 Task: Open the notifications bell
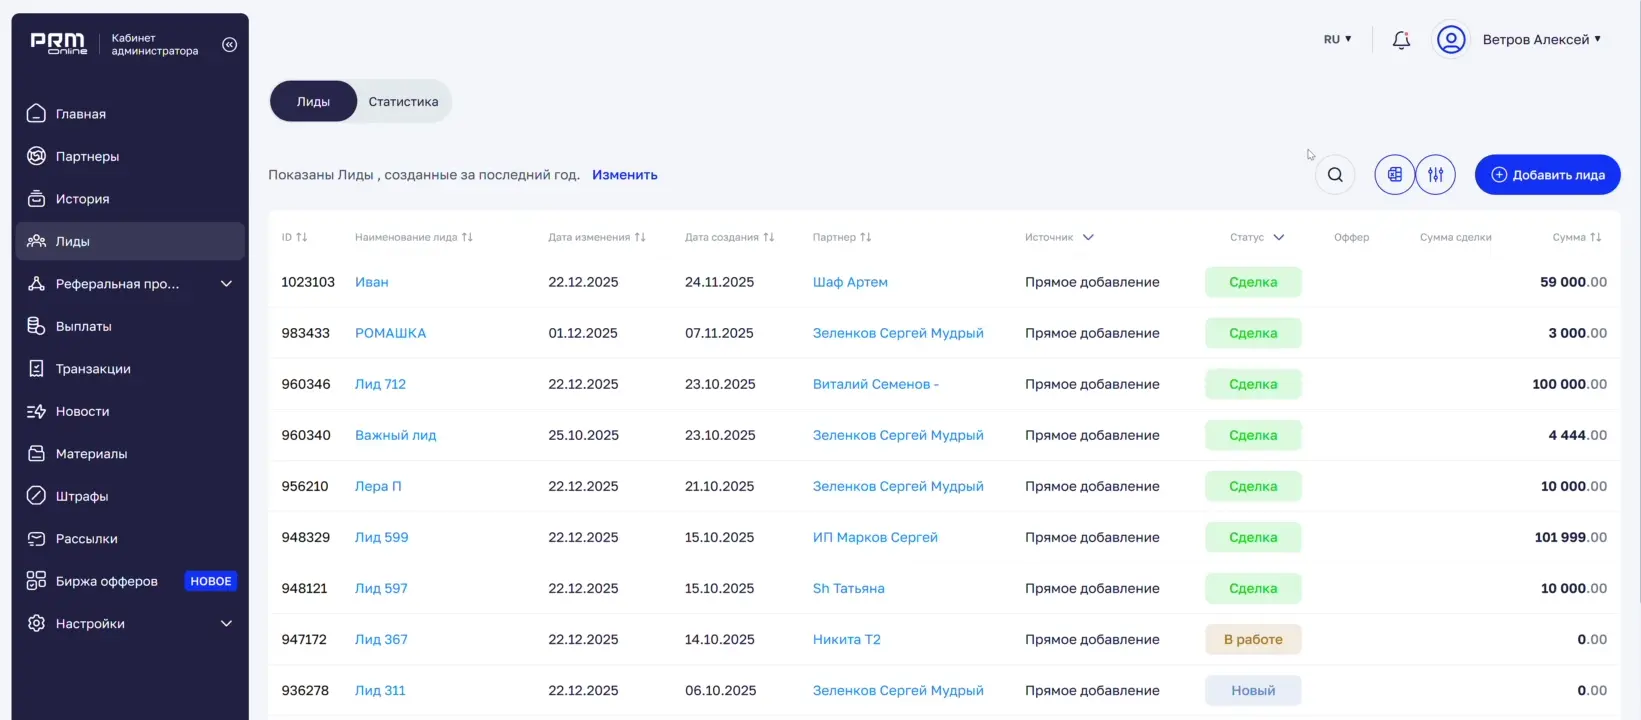1401,40
